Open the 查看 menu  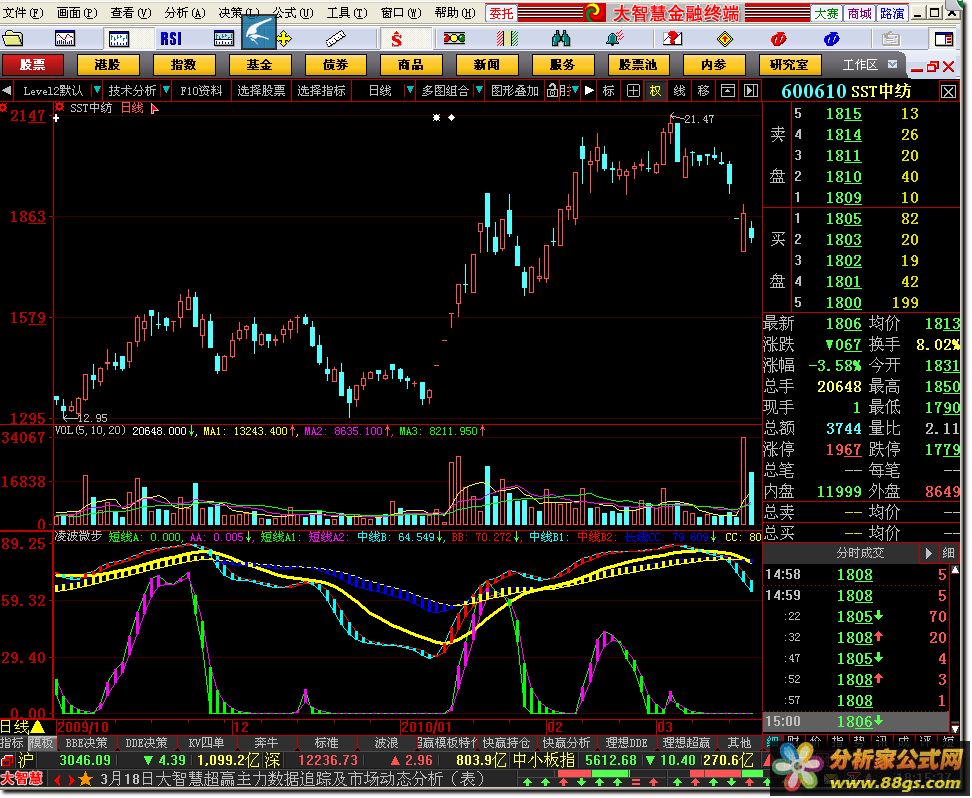[131, 12]
